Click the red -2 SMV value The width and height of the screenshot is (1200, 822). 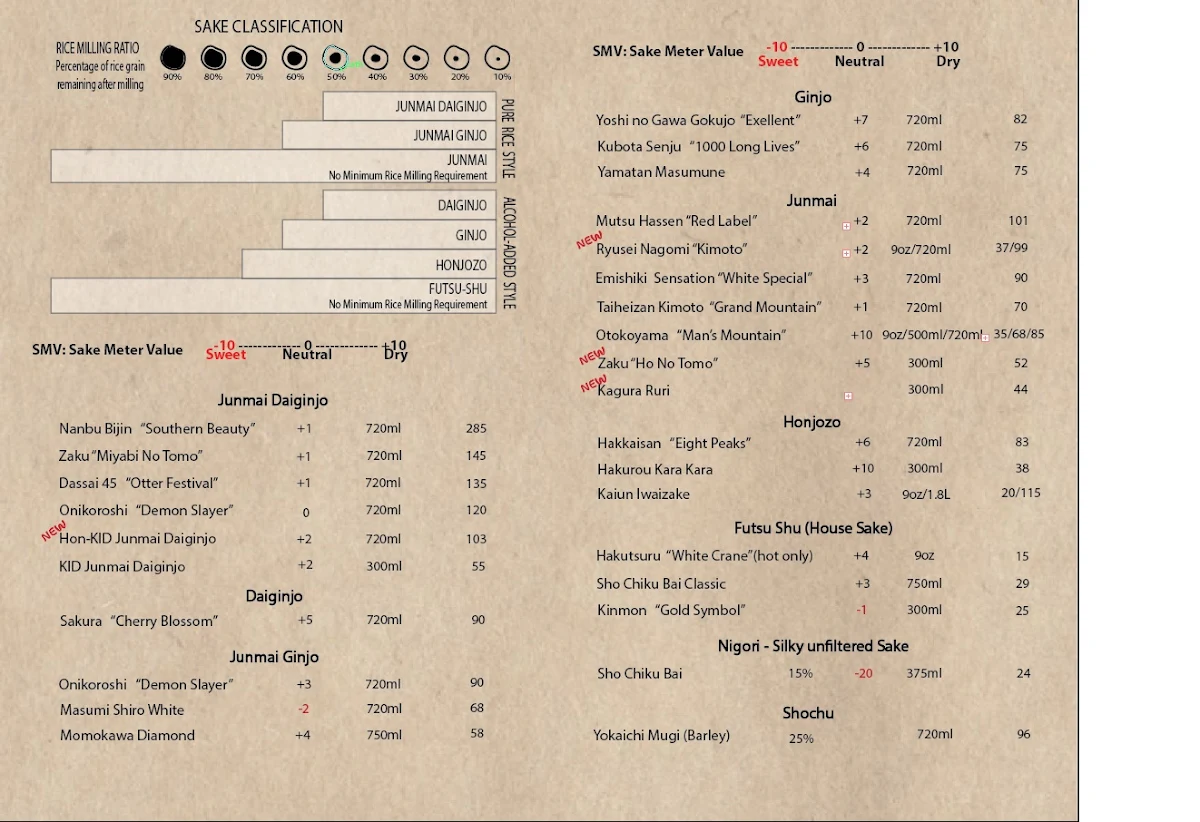click(x=303, y=709)
